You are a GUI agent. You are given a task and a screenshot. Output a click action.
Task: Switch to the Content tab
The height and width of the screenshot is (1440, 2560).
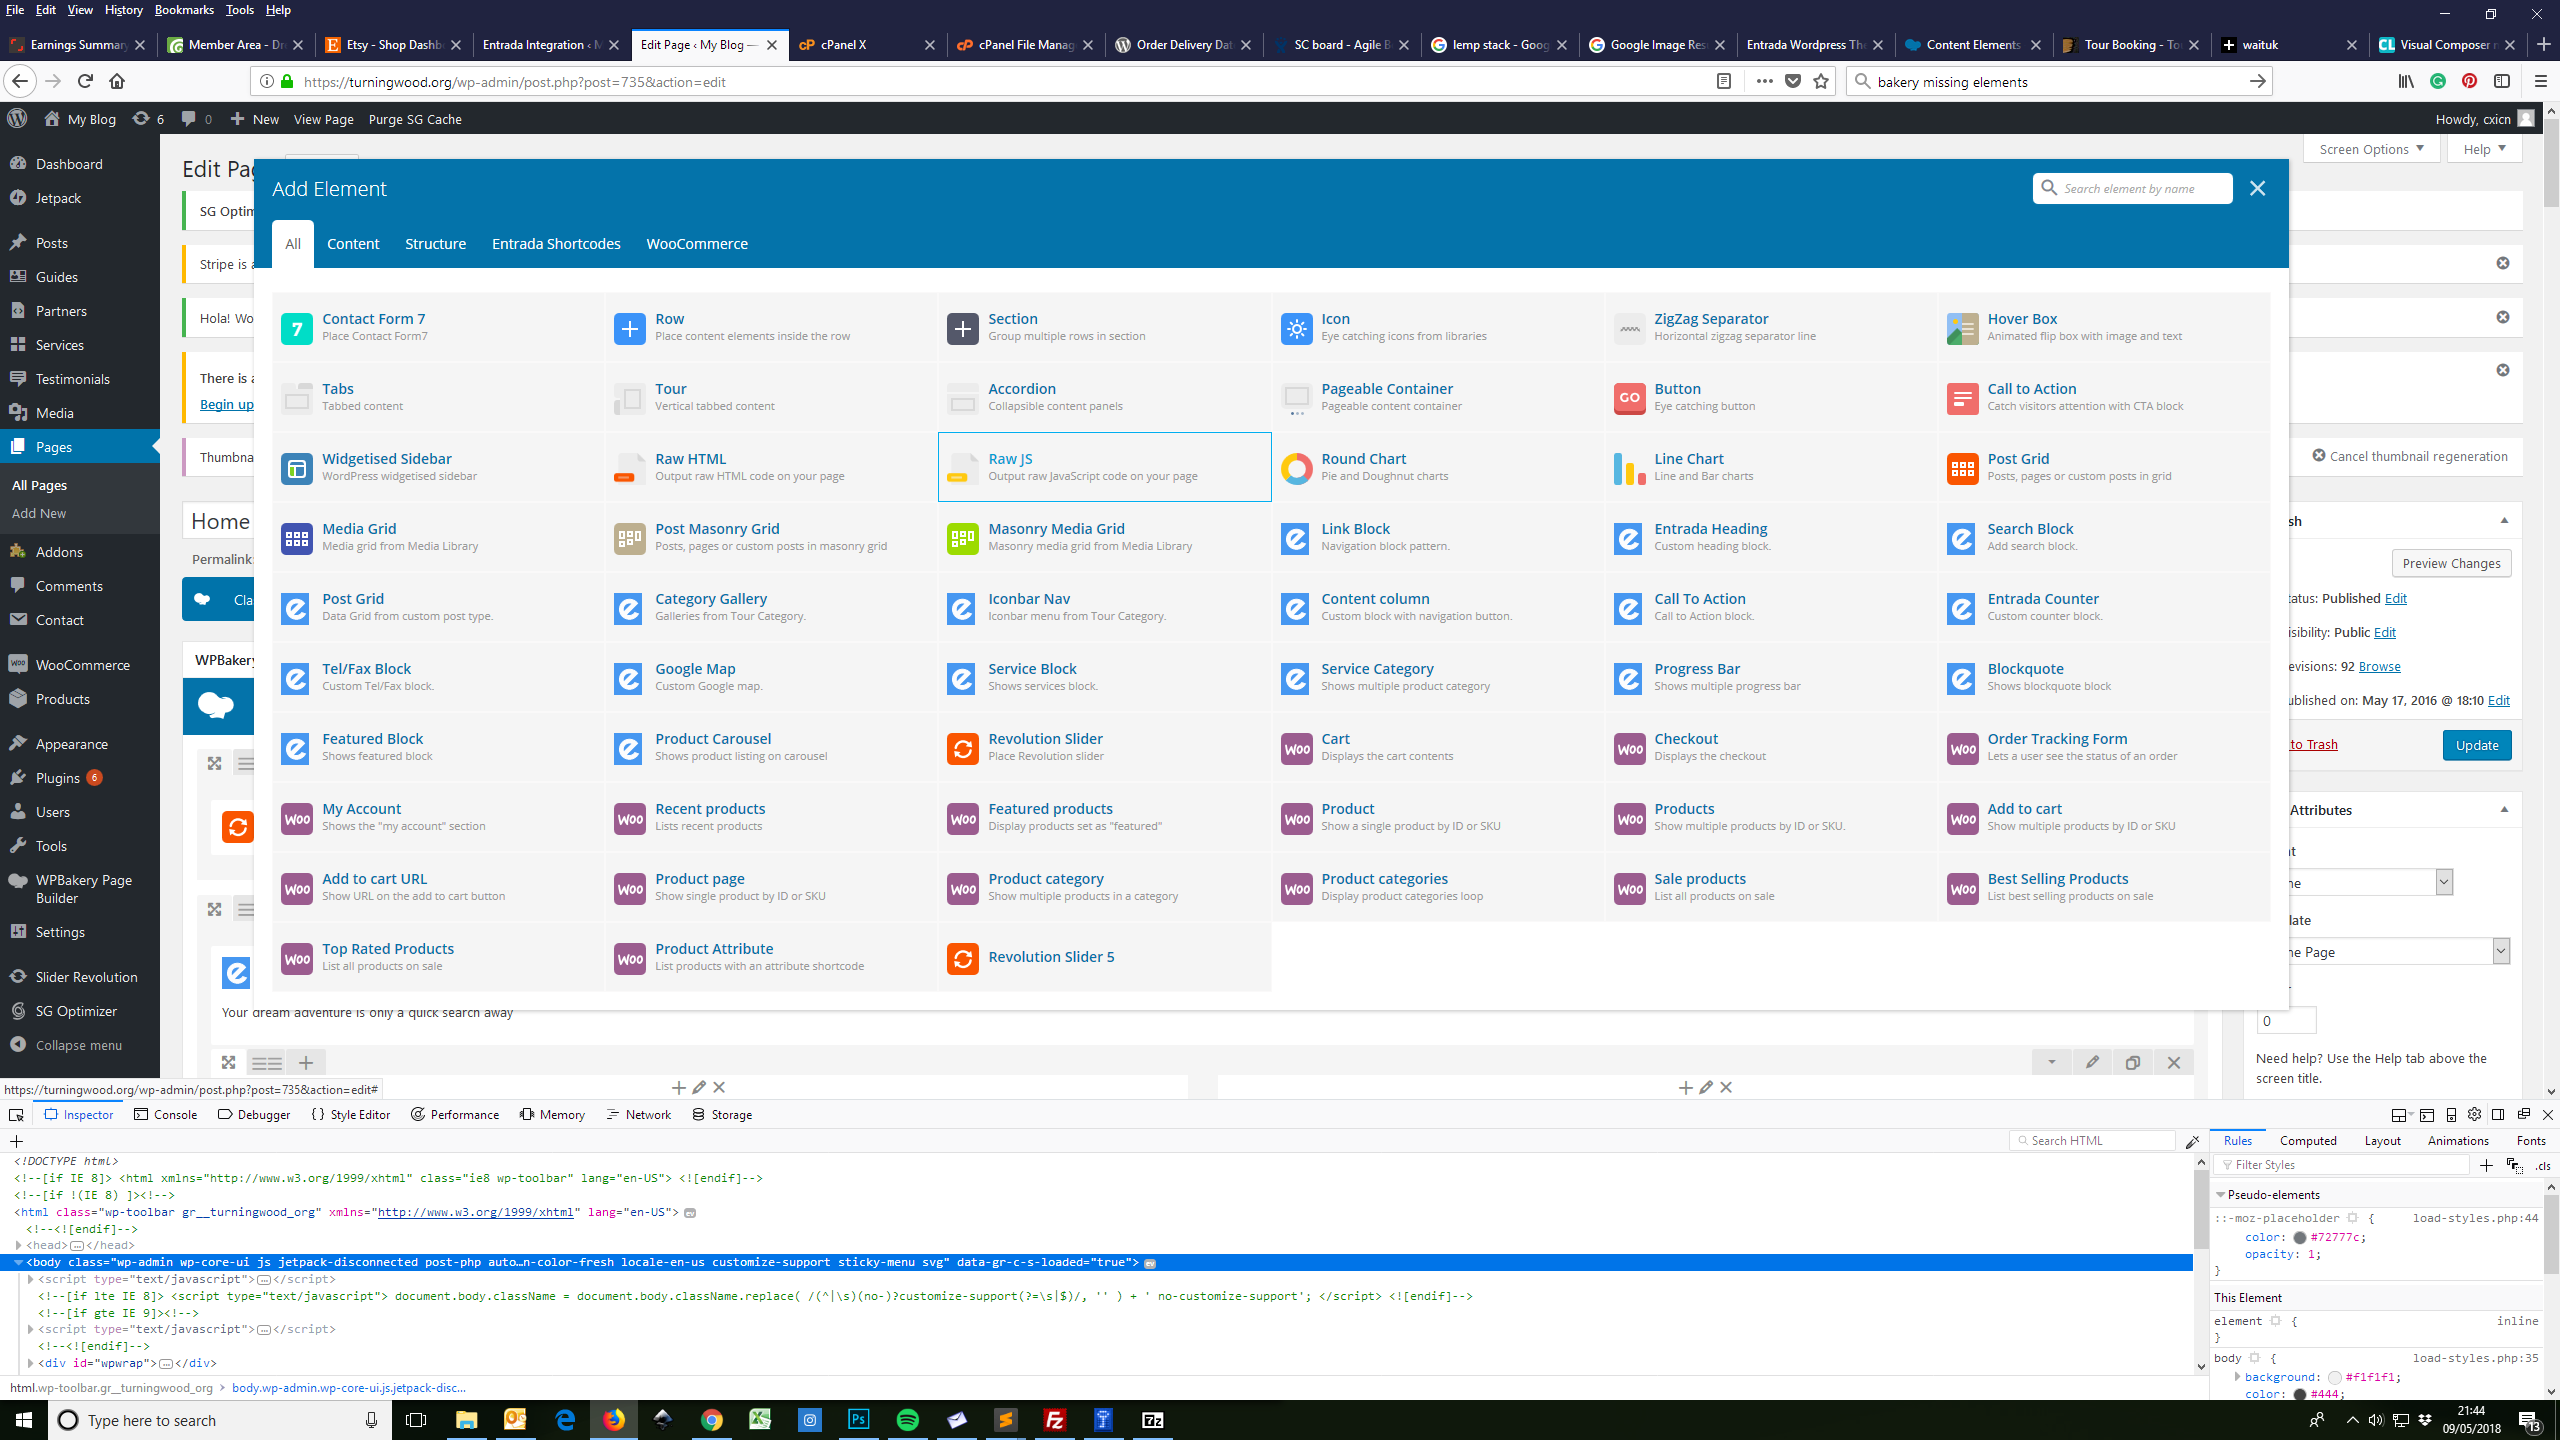tap(353, 244)
